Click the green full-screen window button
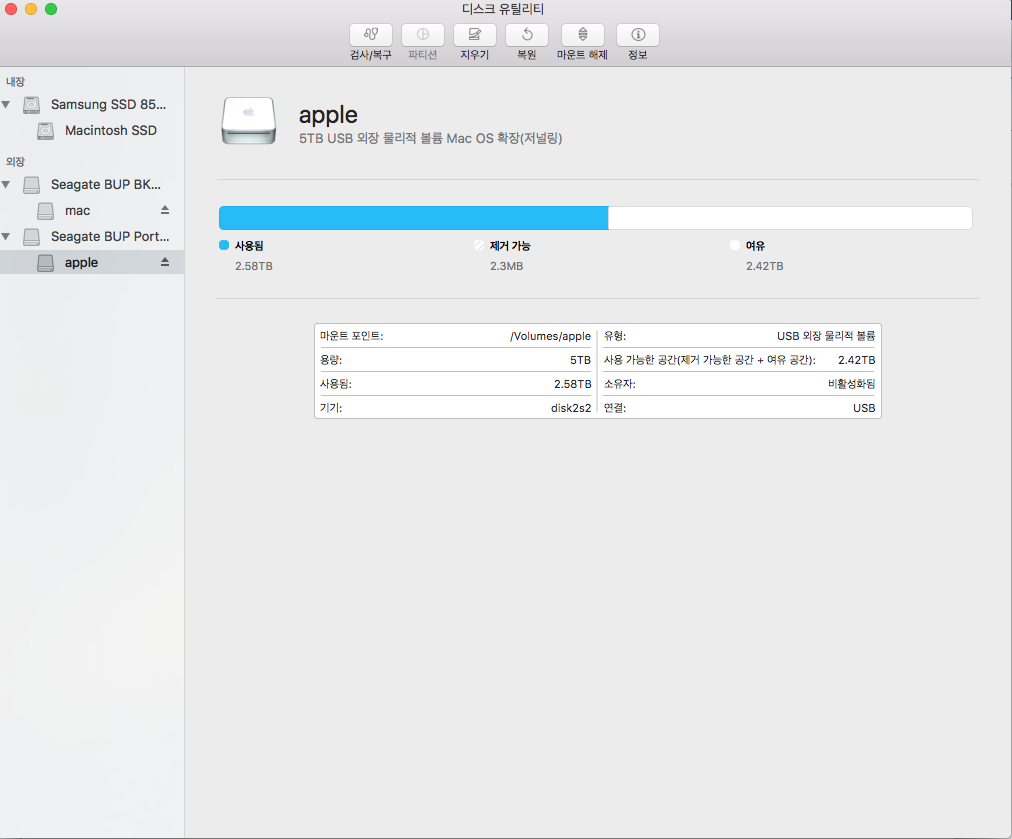Image resolution: width=1012 pixels, height=839 pixels. (51, 9)
